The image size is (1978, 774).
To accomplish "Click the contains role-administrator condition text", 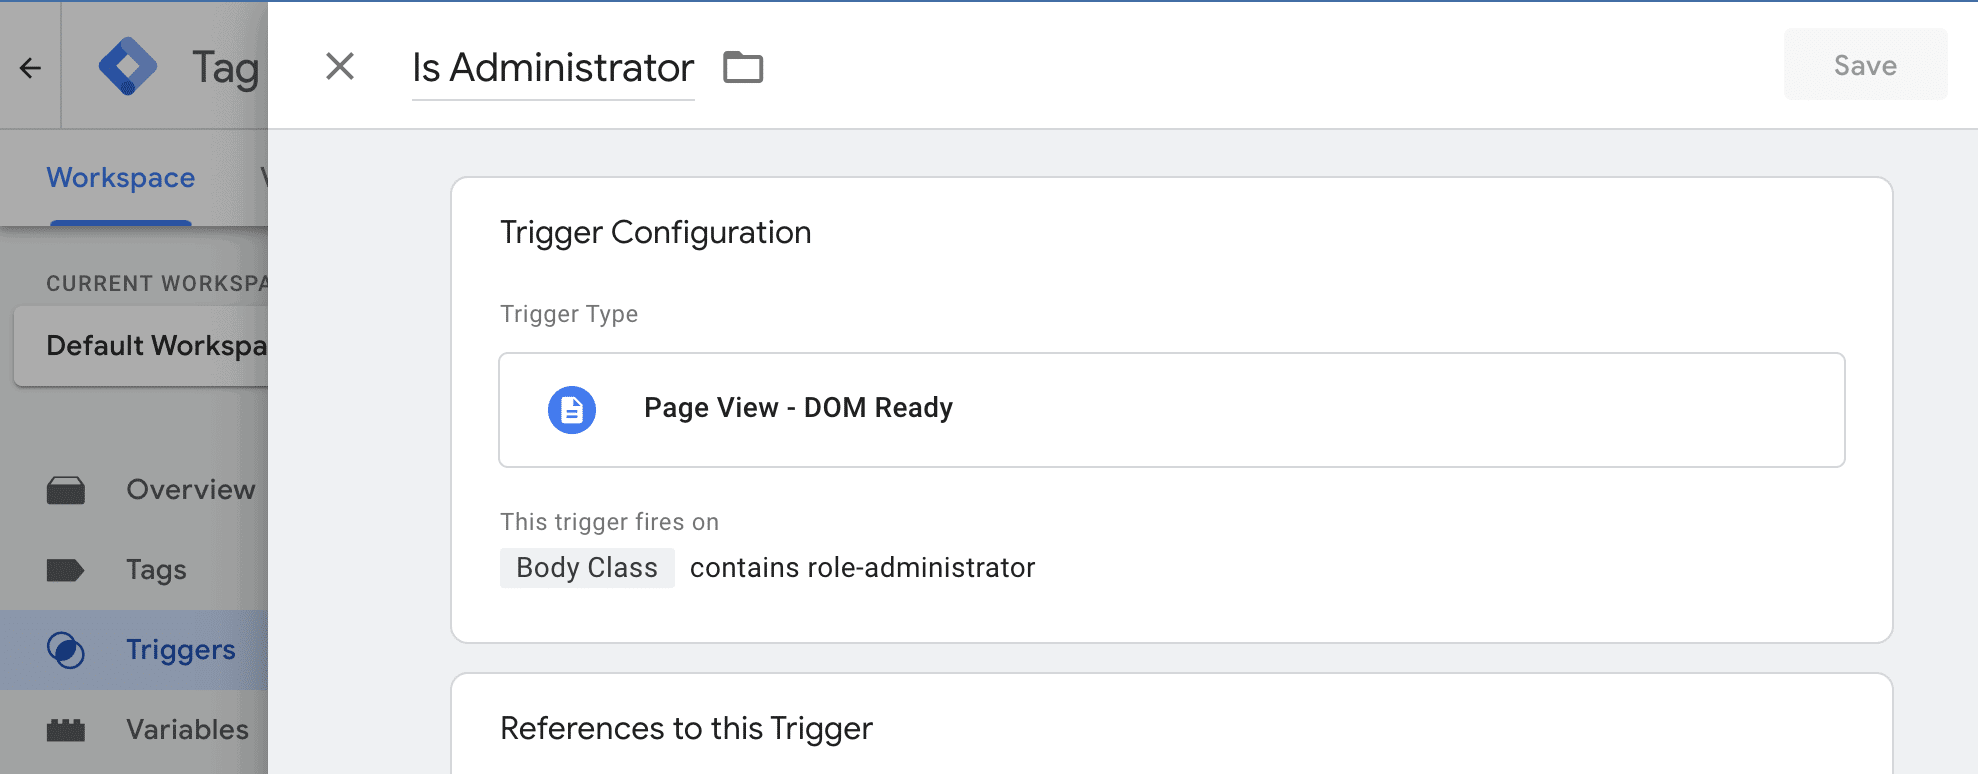I will point(862,568).
